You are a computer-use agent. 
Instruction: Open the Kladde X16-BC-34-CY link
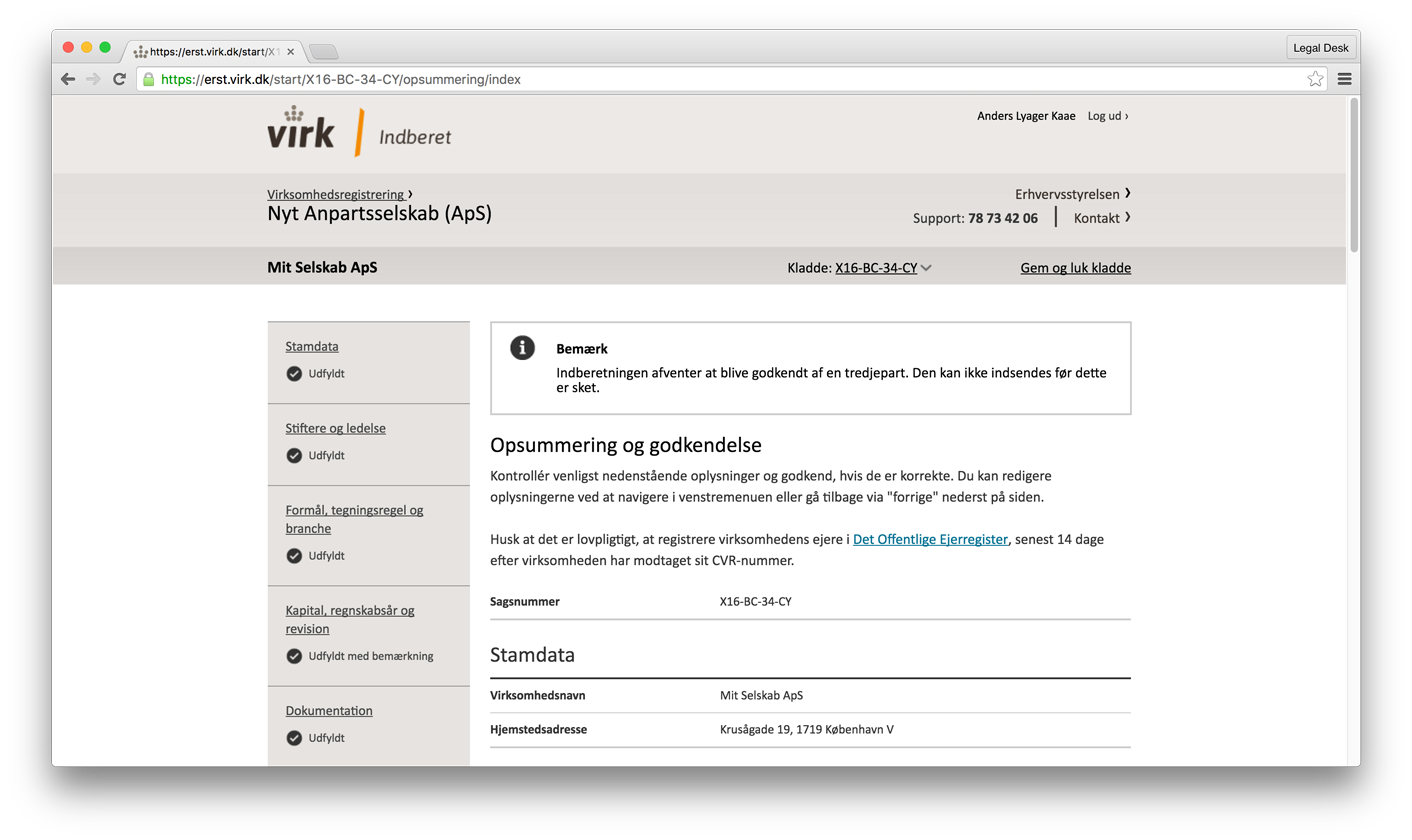876,268
